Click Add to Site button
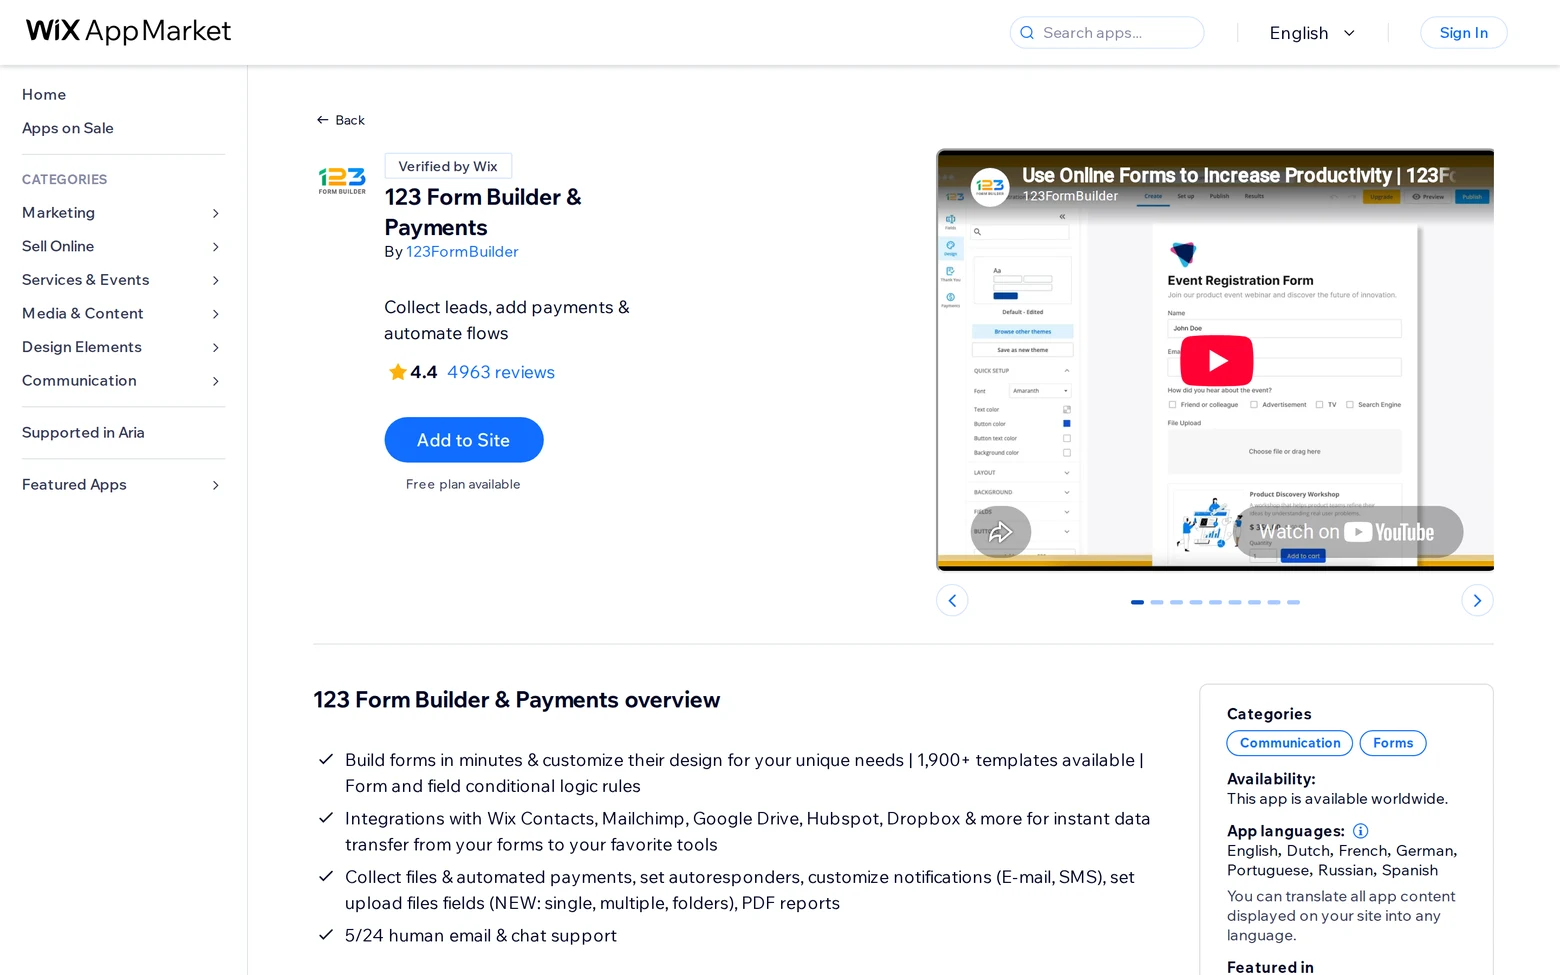 point(464,440)
